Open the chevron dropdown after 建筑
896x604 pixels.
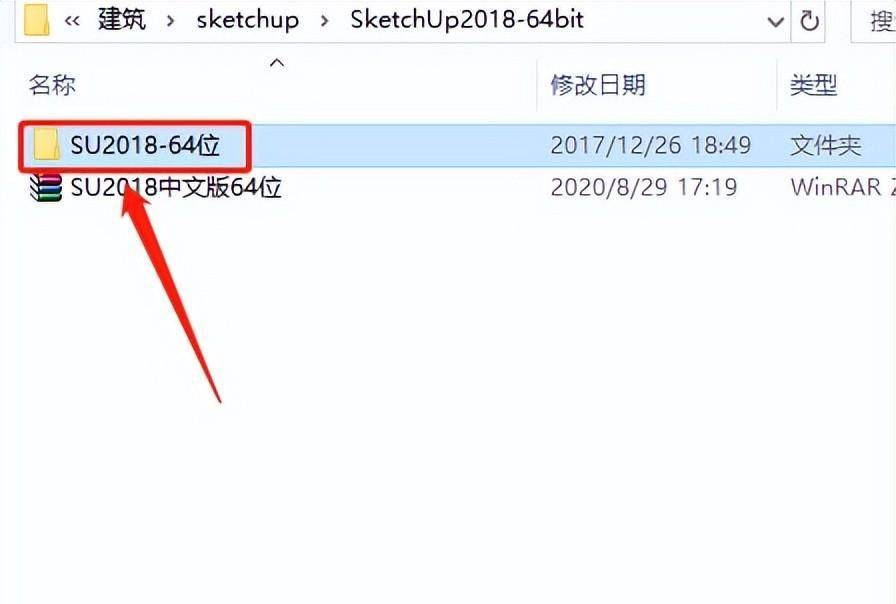170,21
